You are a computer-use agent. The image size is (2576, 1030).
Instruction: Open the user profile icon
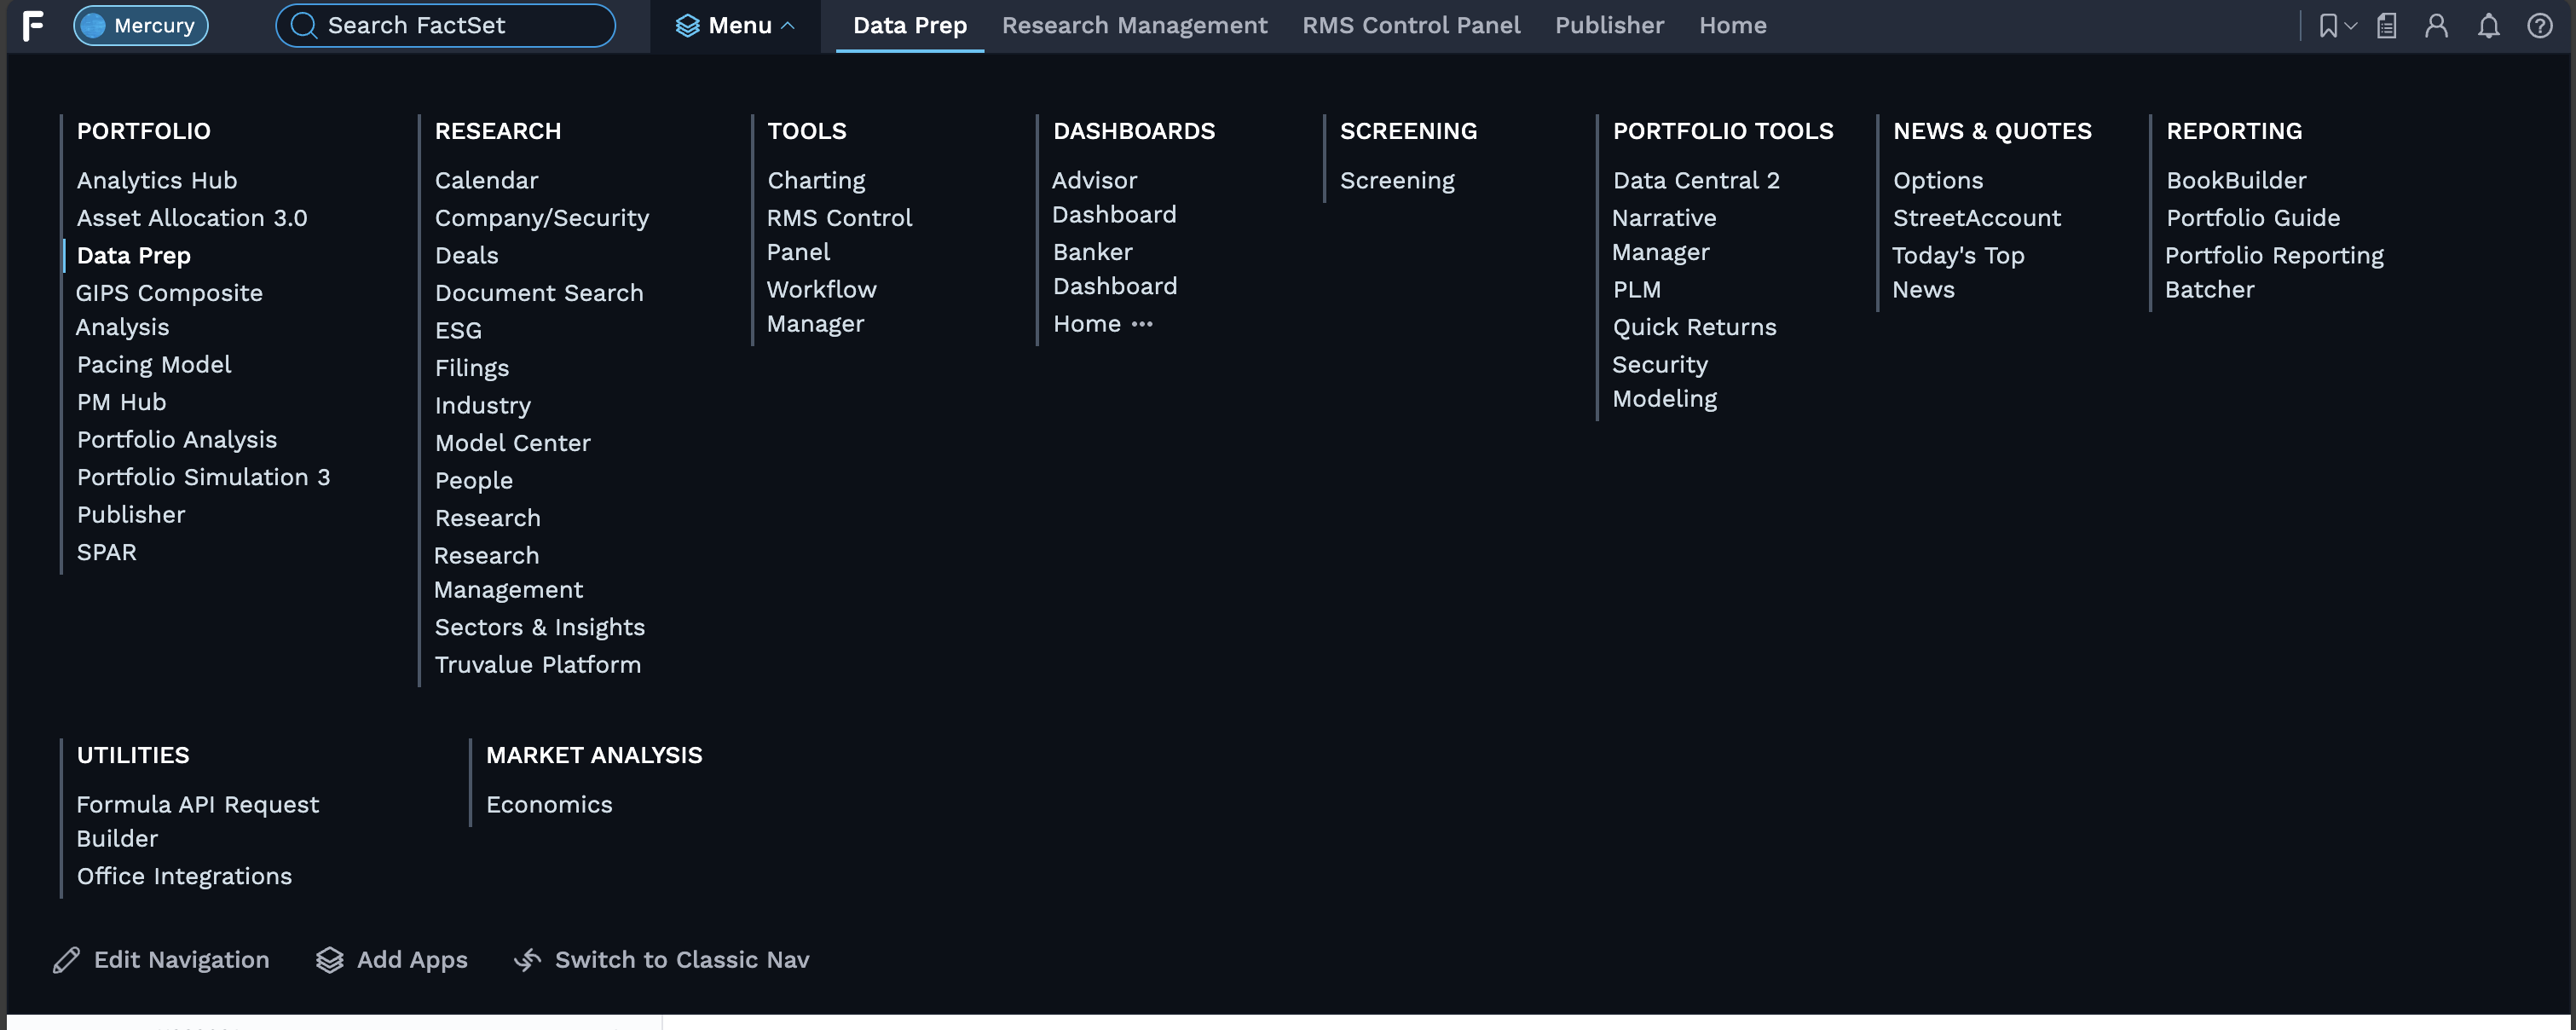click(x=2436, y=26)
